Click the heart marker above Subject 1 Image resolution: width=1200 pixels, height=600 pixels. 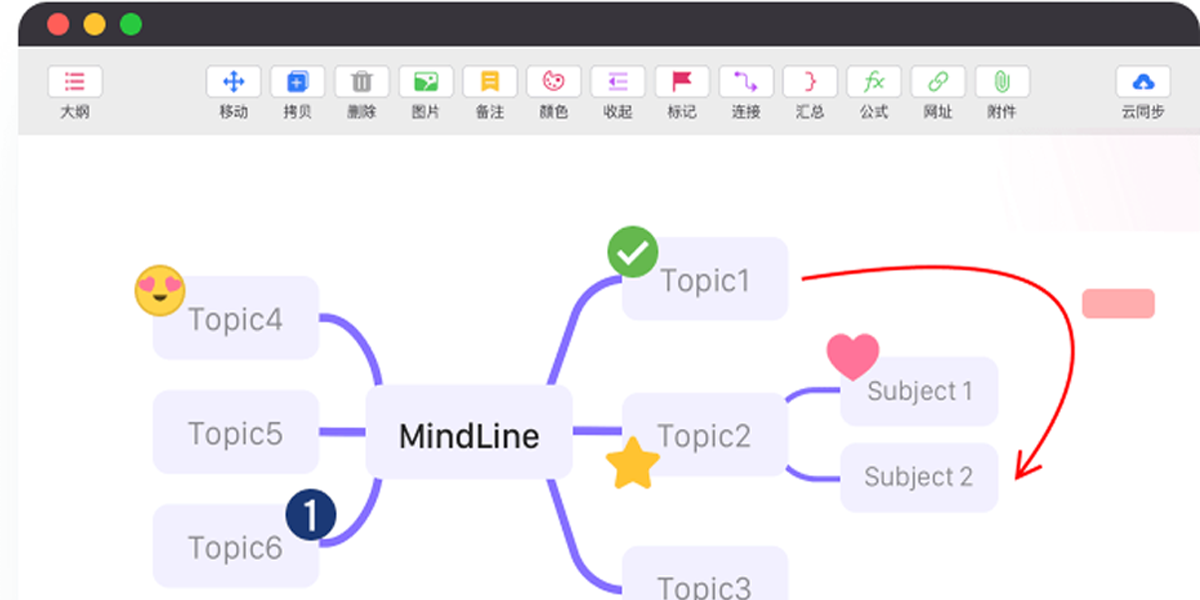pyautogui.click(x=855, y=355)
